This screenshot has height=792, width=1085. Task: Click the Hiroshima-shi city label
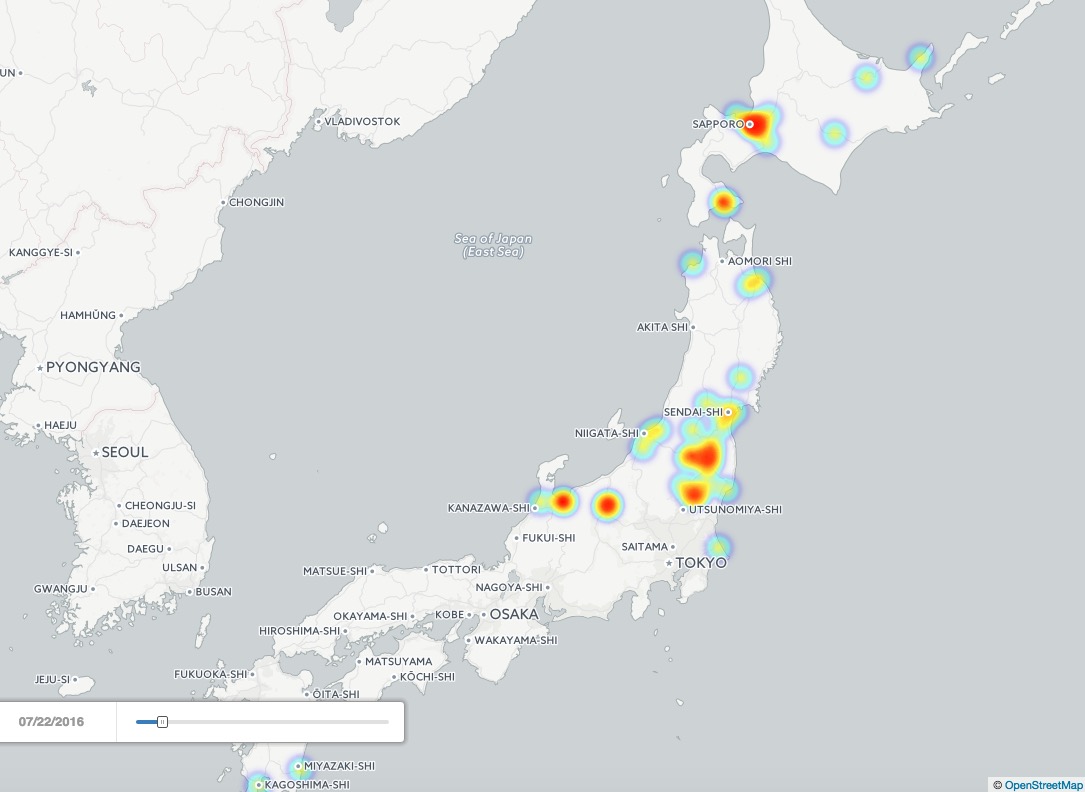pos(300,631)
